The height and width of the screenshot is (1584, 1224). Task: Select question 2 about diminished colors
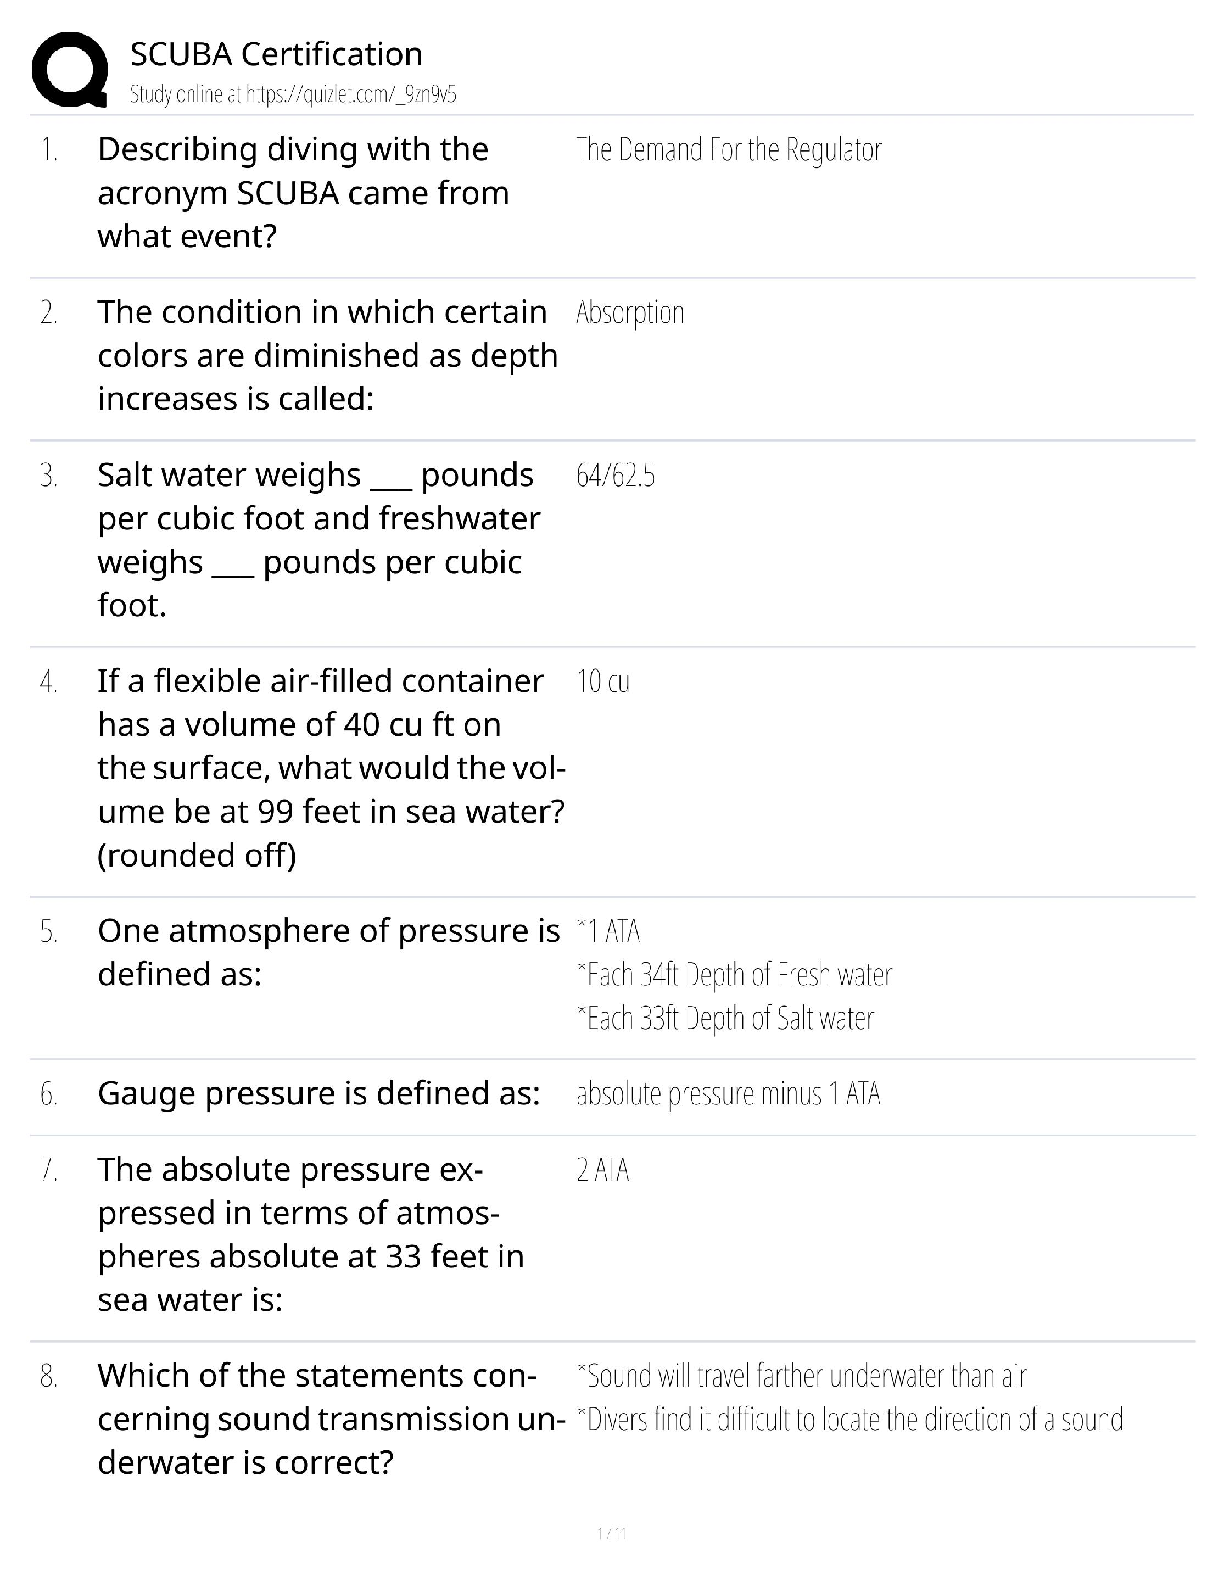(x=327, y=355)
